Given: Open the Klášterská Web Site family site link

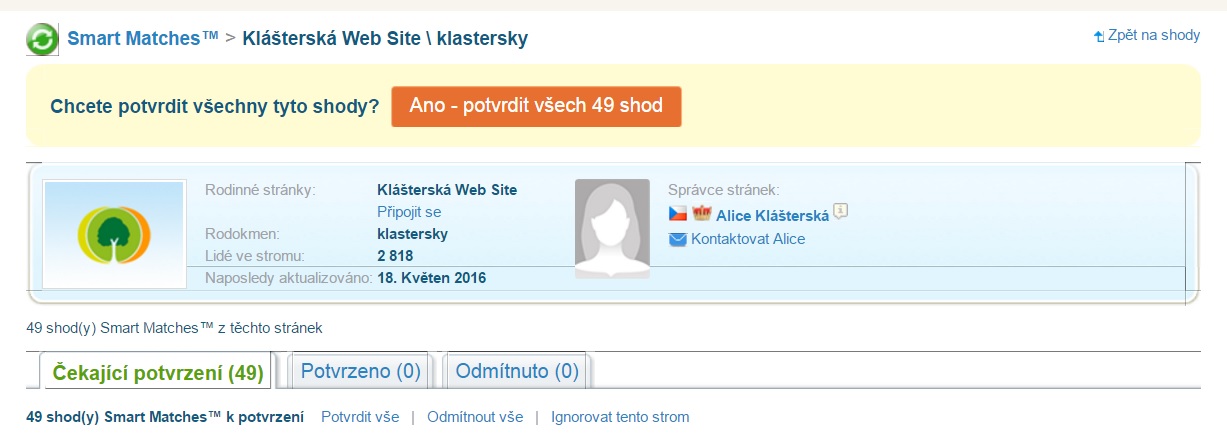Looking at the screenshot, I should pyautogui.click(x=447, y=189).
